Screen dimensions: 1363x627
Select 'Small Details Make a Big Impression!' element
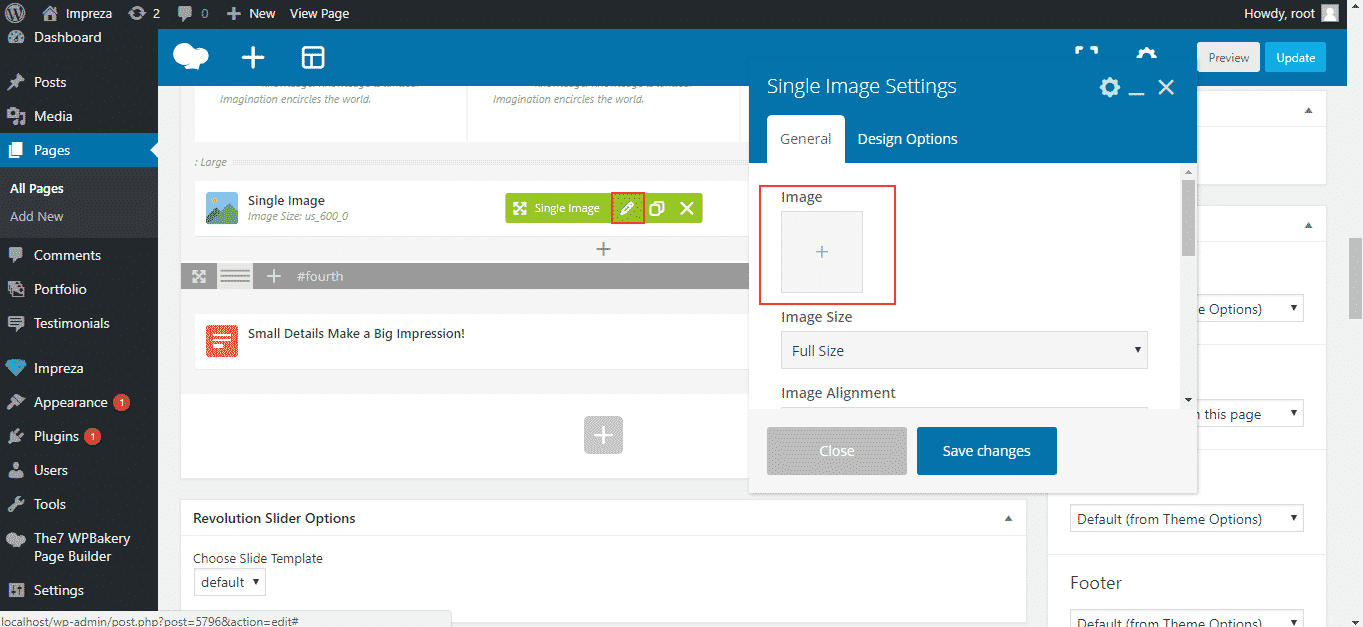coord(356,333)
